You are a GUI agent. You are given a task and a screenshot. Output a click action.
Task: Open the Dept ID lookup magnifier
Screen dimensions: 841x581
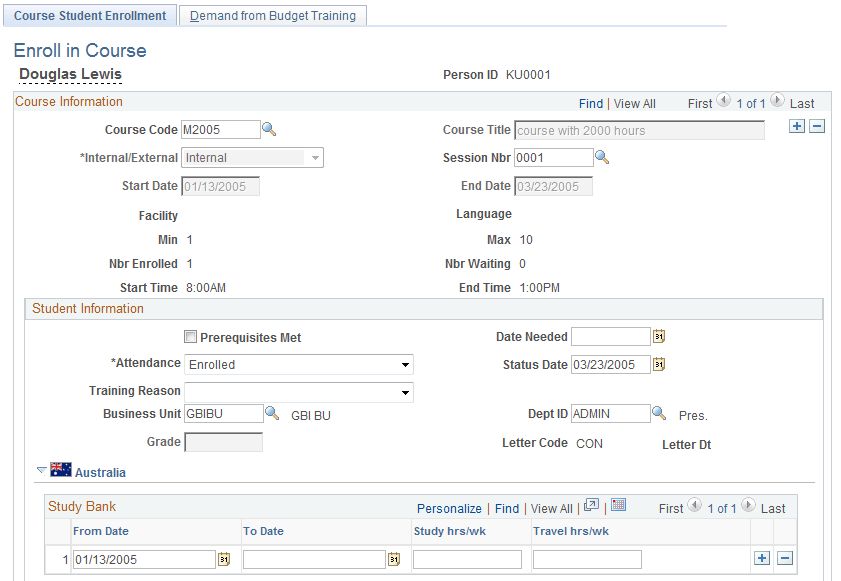(x=658, y=413)
